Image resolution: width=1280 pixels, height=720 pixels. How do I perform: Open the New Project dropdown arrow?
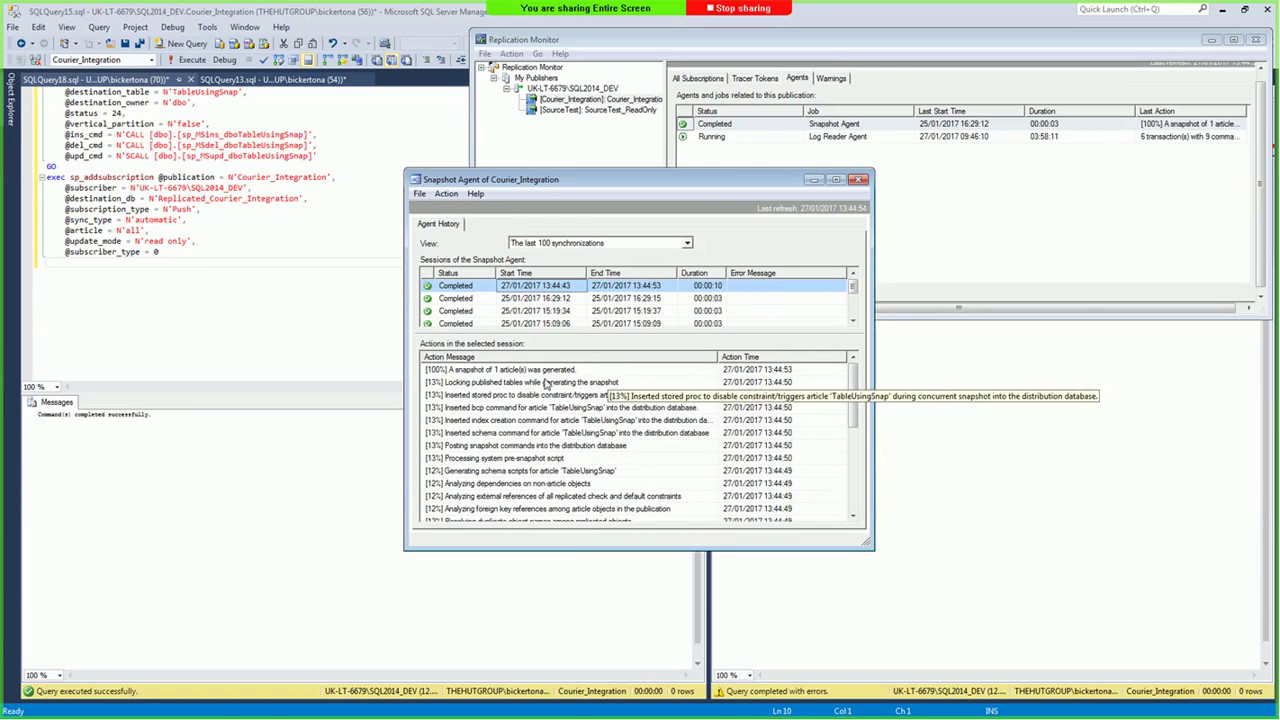(x=76, y=43)
